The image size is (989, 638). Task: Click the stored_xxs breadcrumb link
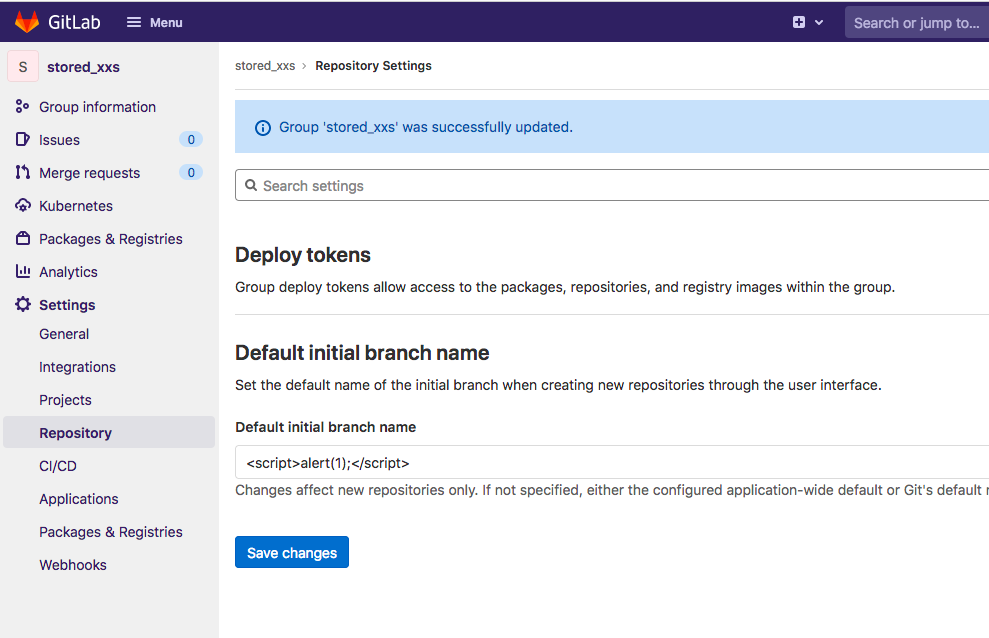265,66
